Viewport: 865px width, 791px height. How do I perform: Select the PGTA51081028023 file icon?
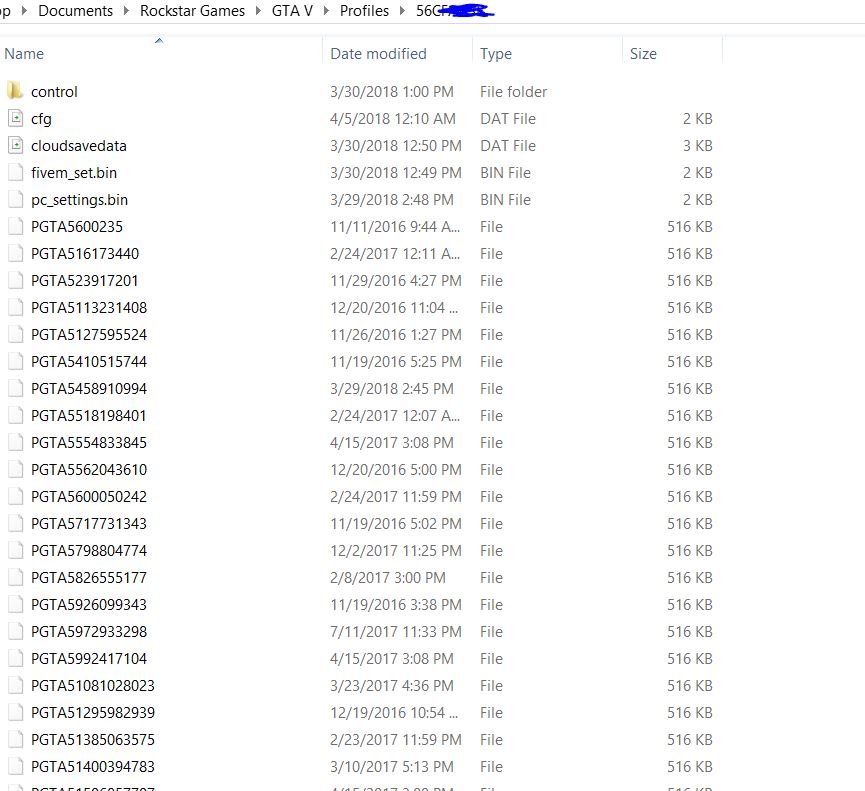(x=16, y=686)
